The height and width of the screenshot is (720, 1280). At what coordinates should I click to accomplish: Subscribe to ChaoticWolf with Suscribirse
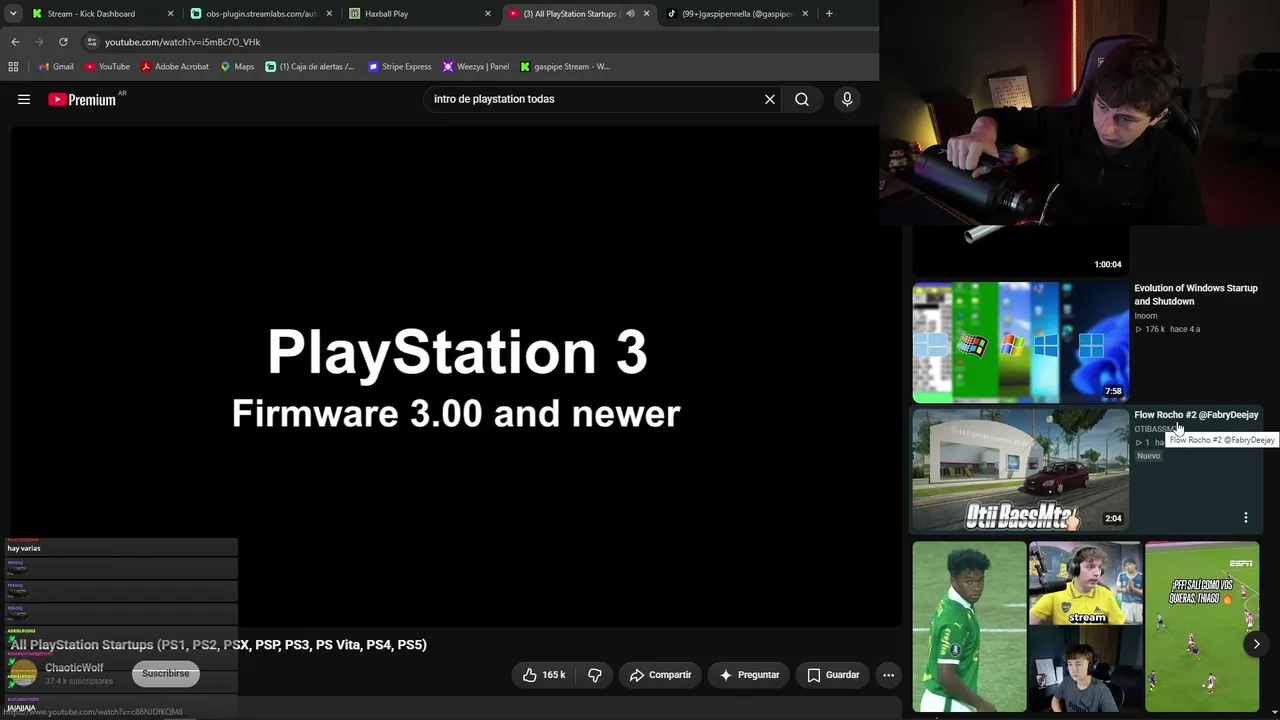166,674
